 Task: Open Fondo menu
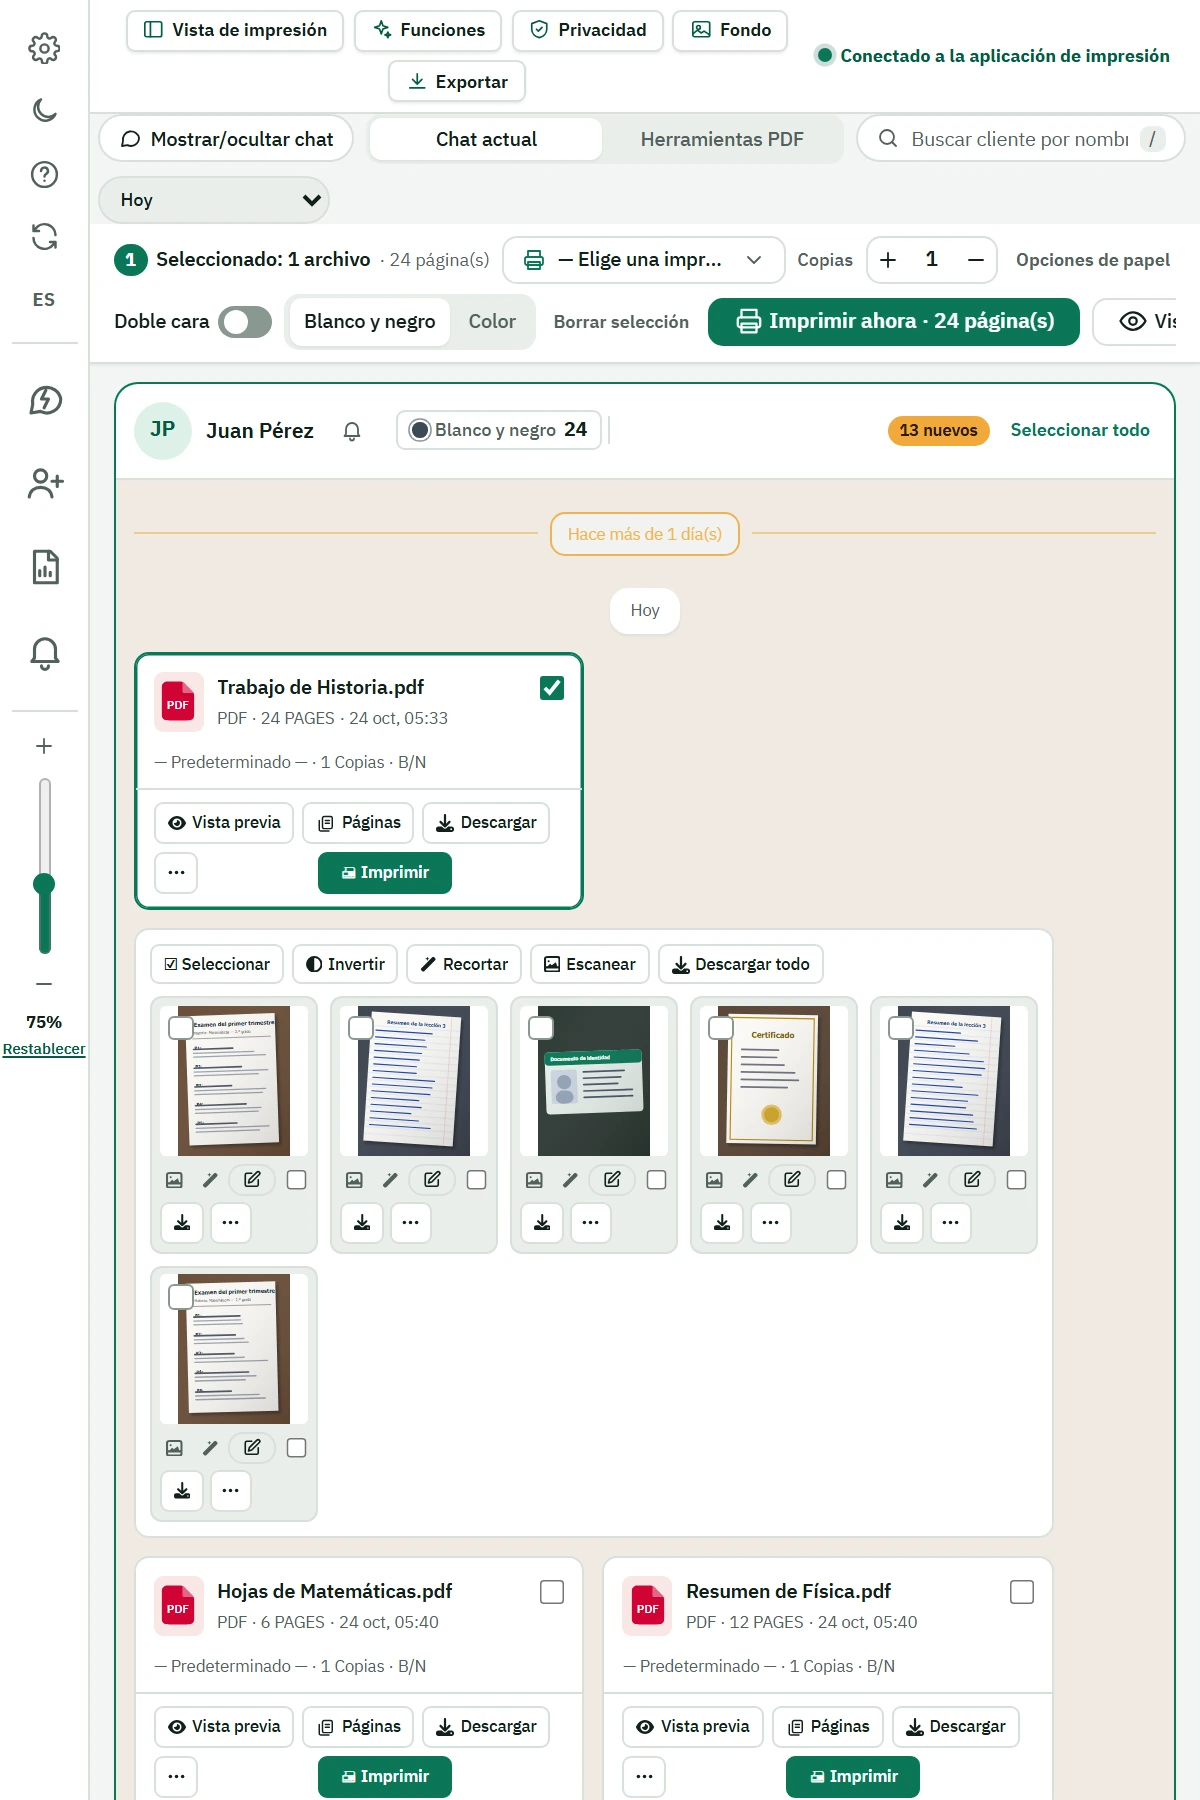pos(730,30)
